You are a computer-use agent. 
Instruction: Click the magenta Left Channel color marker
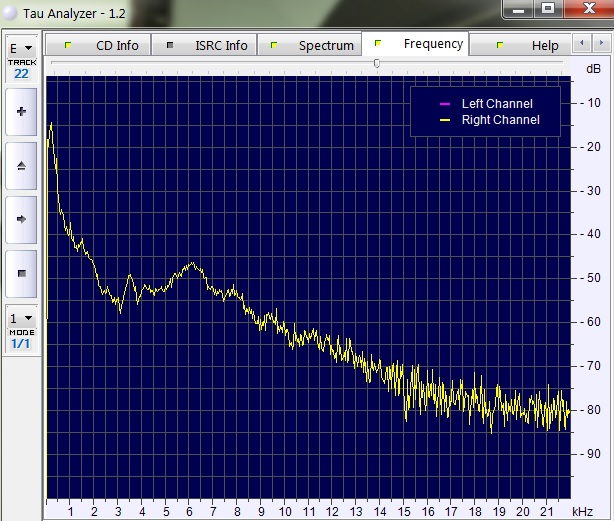tap(445, 104)
